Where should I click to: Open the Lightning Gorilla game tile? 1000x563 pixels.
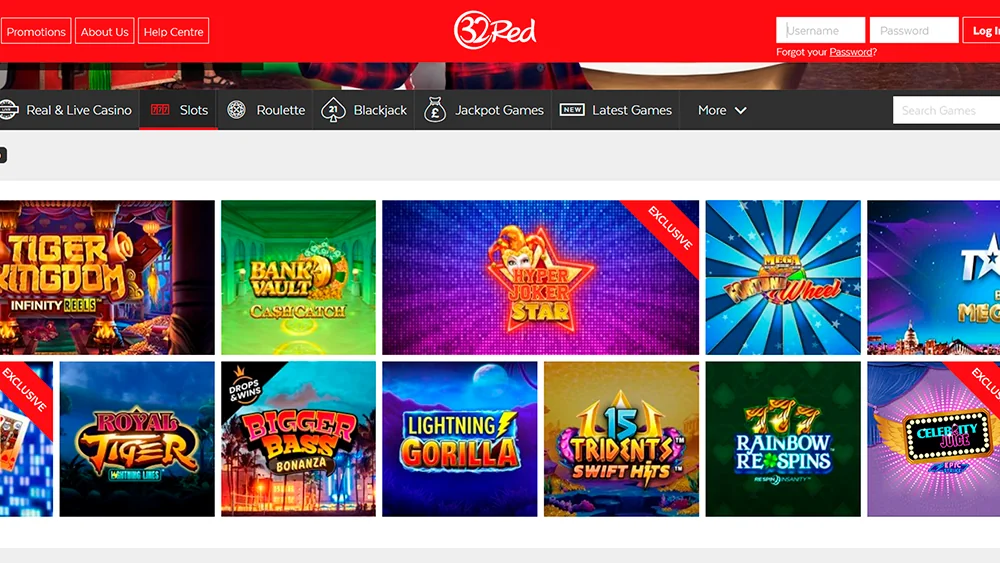tap(460, 439)
